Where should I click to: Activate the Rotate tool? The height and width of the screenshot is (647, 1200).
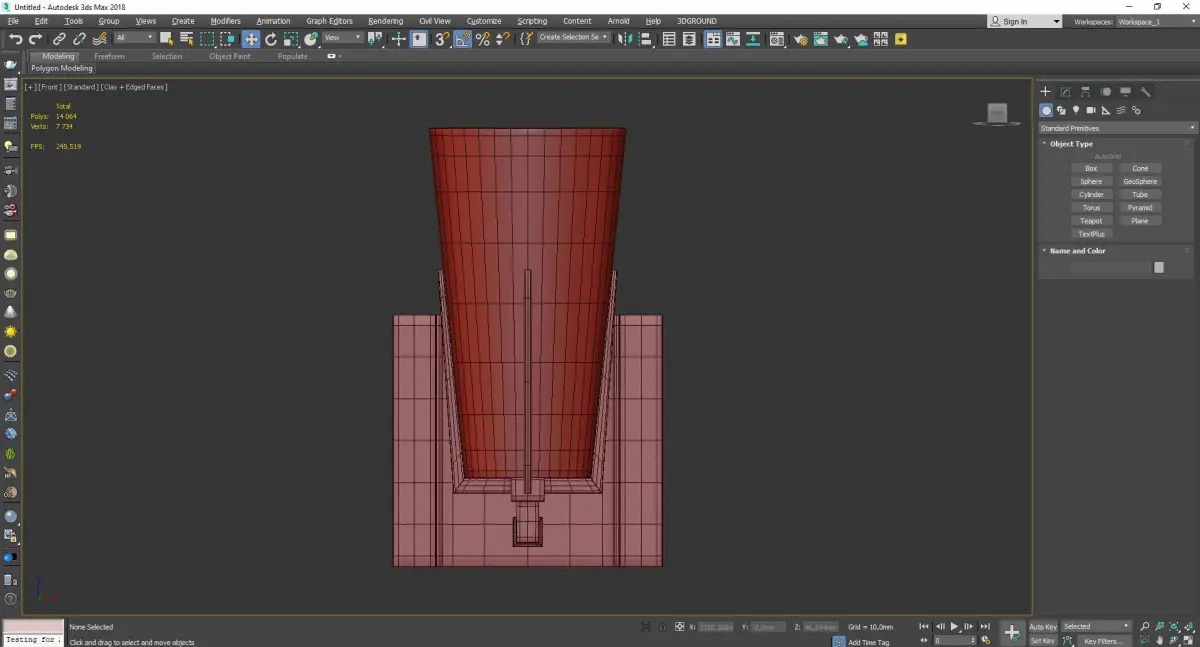click(x=270, y=39)
